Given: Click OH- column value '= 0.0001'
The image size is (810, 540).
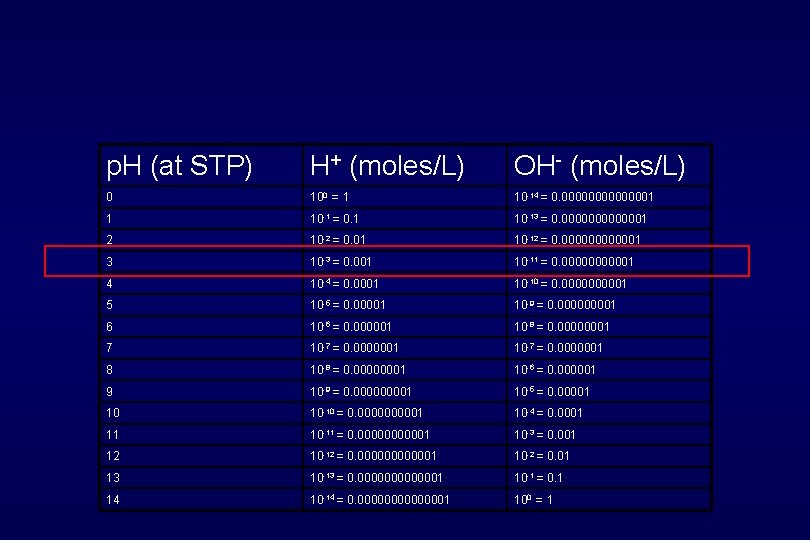Looking at the screenshot, I should coord(548,413).
